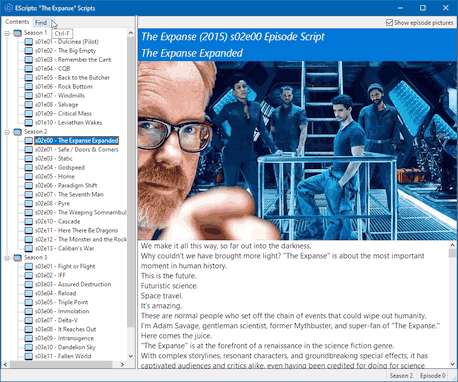Screen dimensions: 458x382
Task: Click the s01e07 Windmills episode icon
Action: point(29,96)
